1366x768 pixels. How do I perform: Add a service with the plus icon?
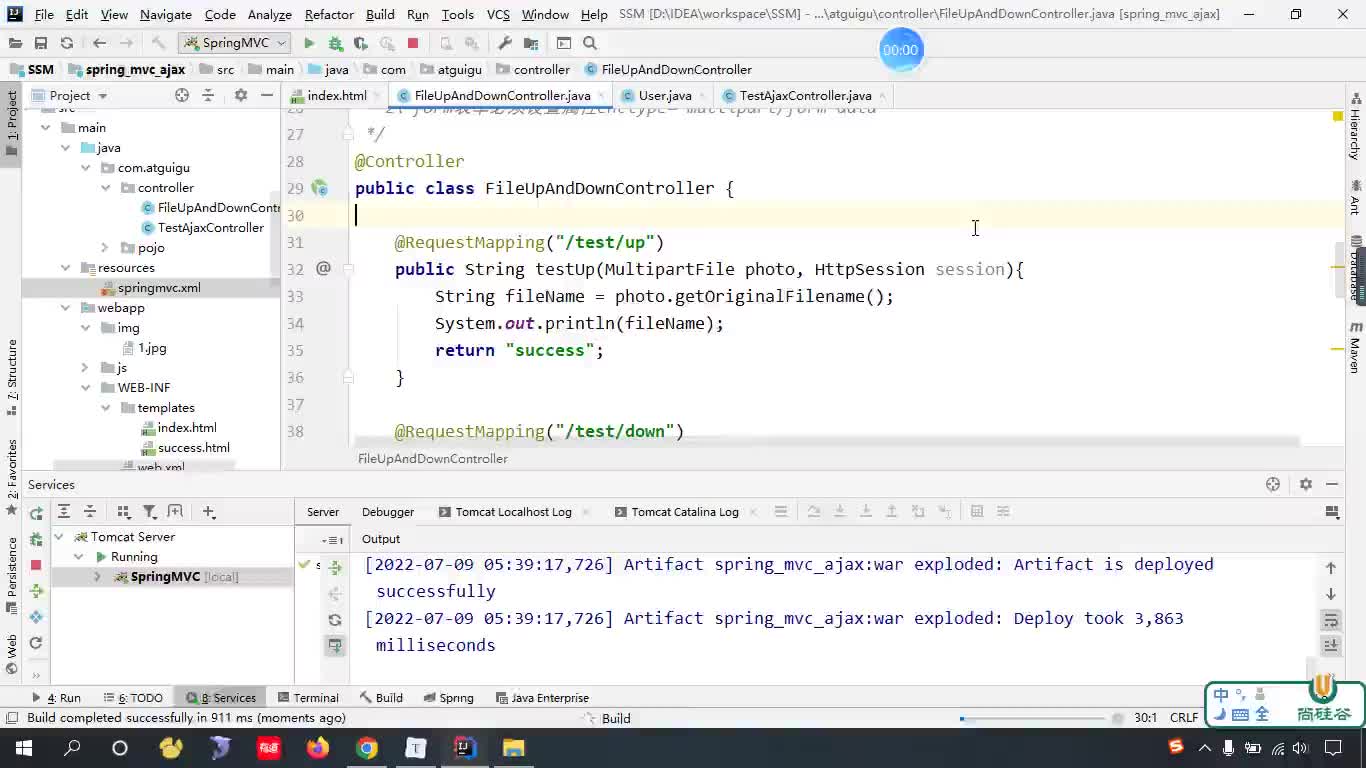point(208,511)
